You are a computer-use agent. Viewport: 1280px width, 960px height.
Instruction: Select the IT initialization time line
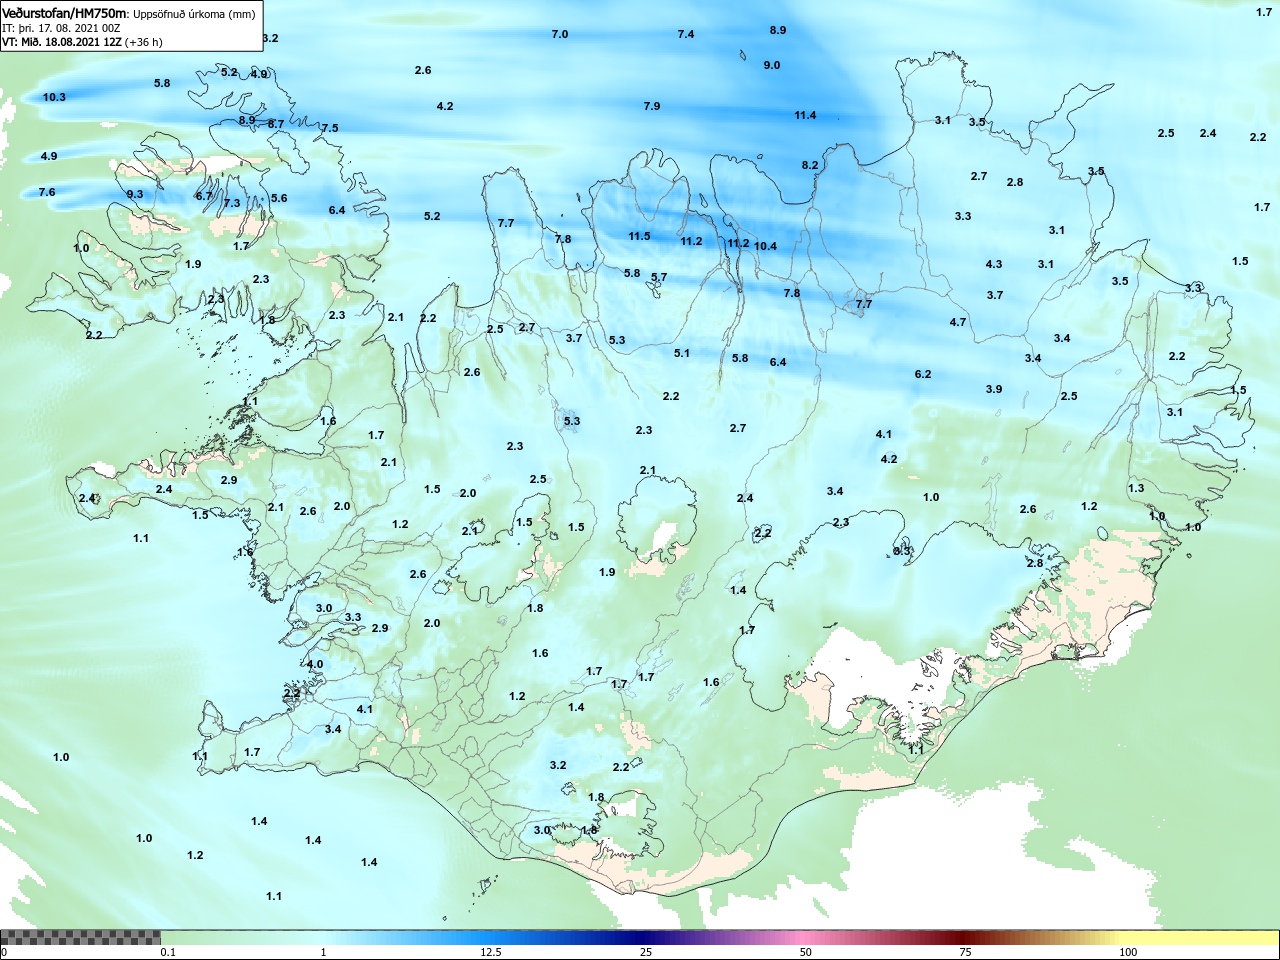click(60, 28)
